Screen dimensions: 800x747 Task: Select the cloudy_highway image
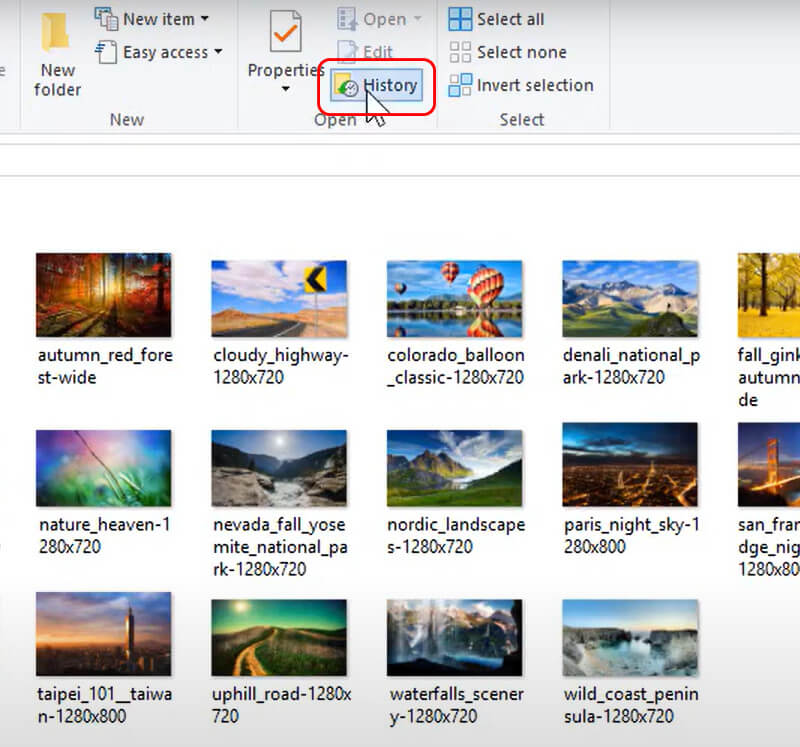click(x=279, y=298)
